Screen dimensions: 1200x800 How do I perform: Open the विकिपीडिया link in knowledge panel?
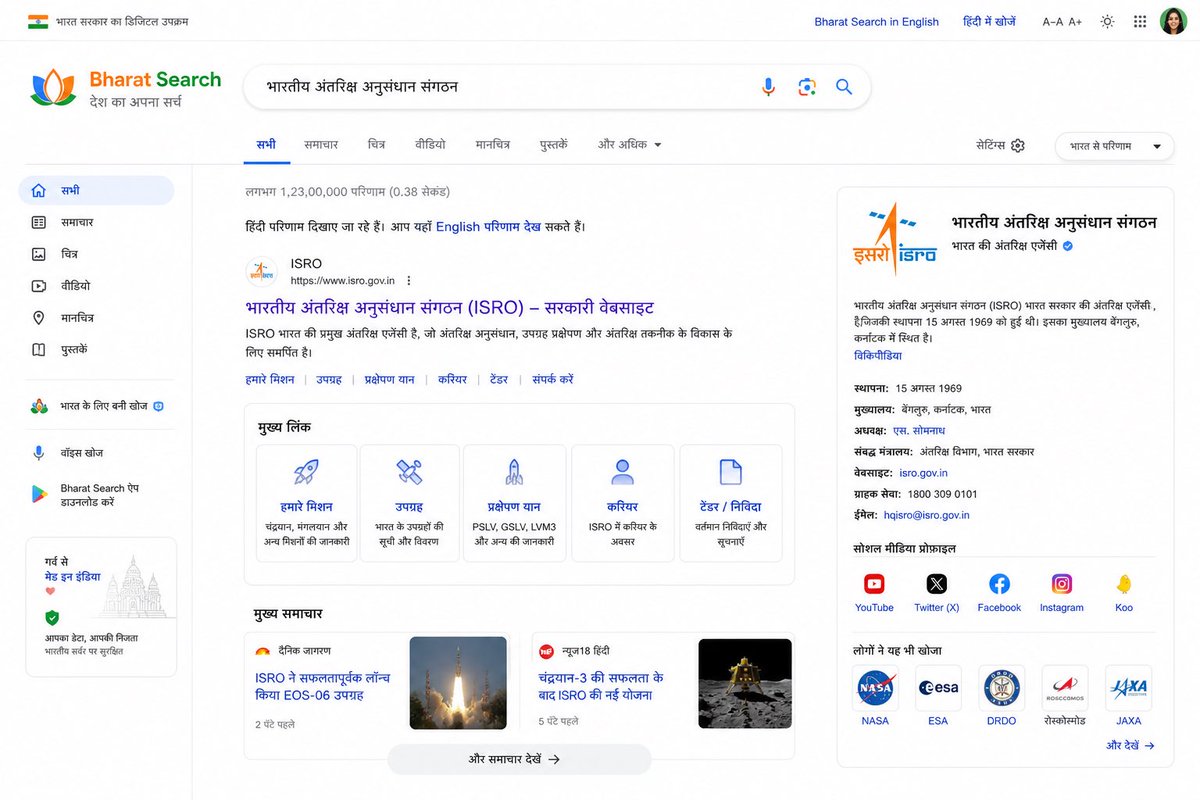tap(878, 355)
